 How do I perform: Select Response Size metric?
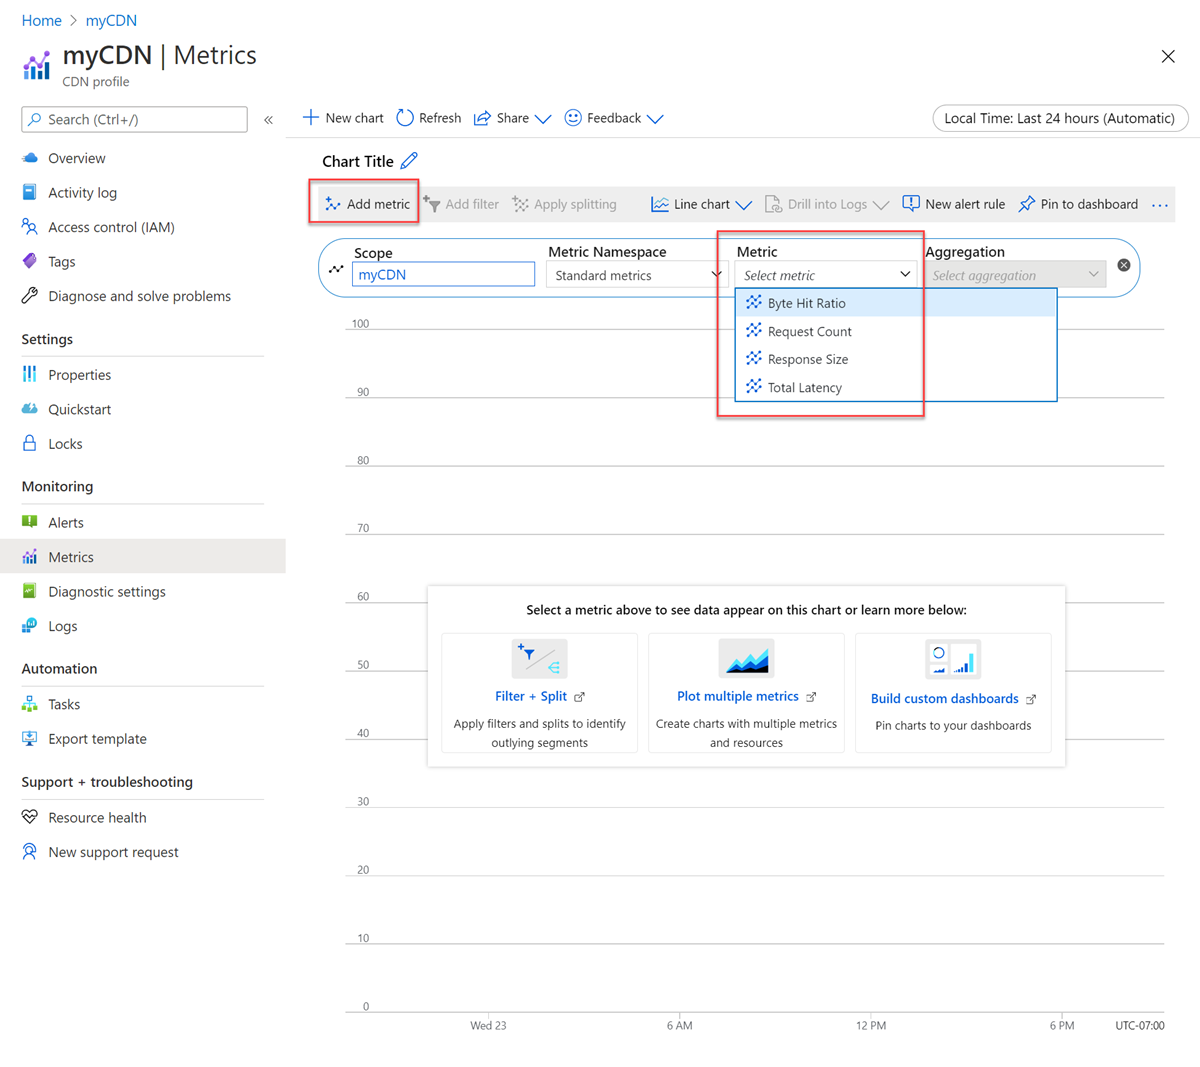pyautogui.click(x=896, y=359)
